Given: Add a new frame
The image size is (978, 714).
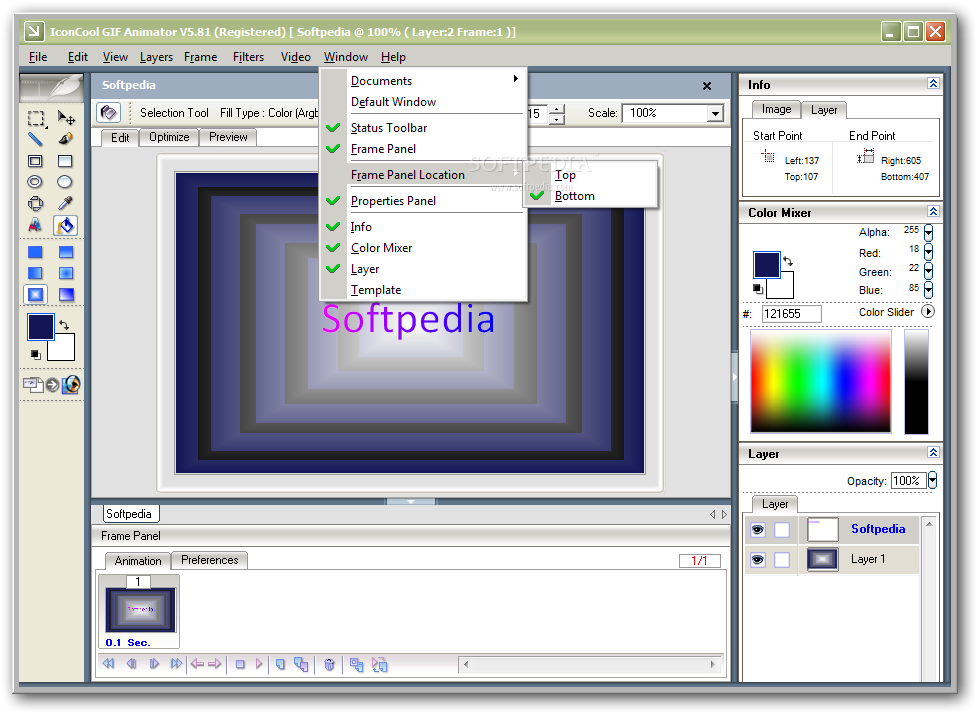Looking at the screenshot, I should point(281,664).
